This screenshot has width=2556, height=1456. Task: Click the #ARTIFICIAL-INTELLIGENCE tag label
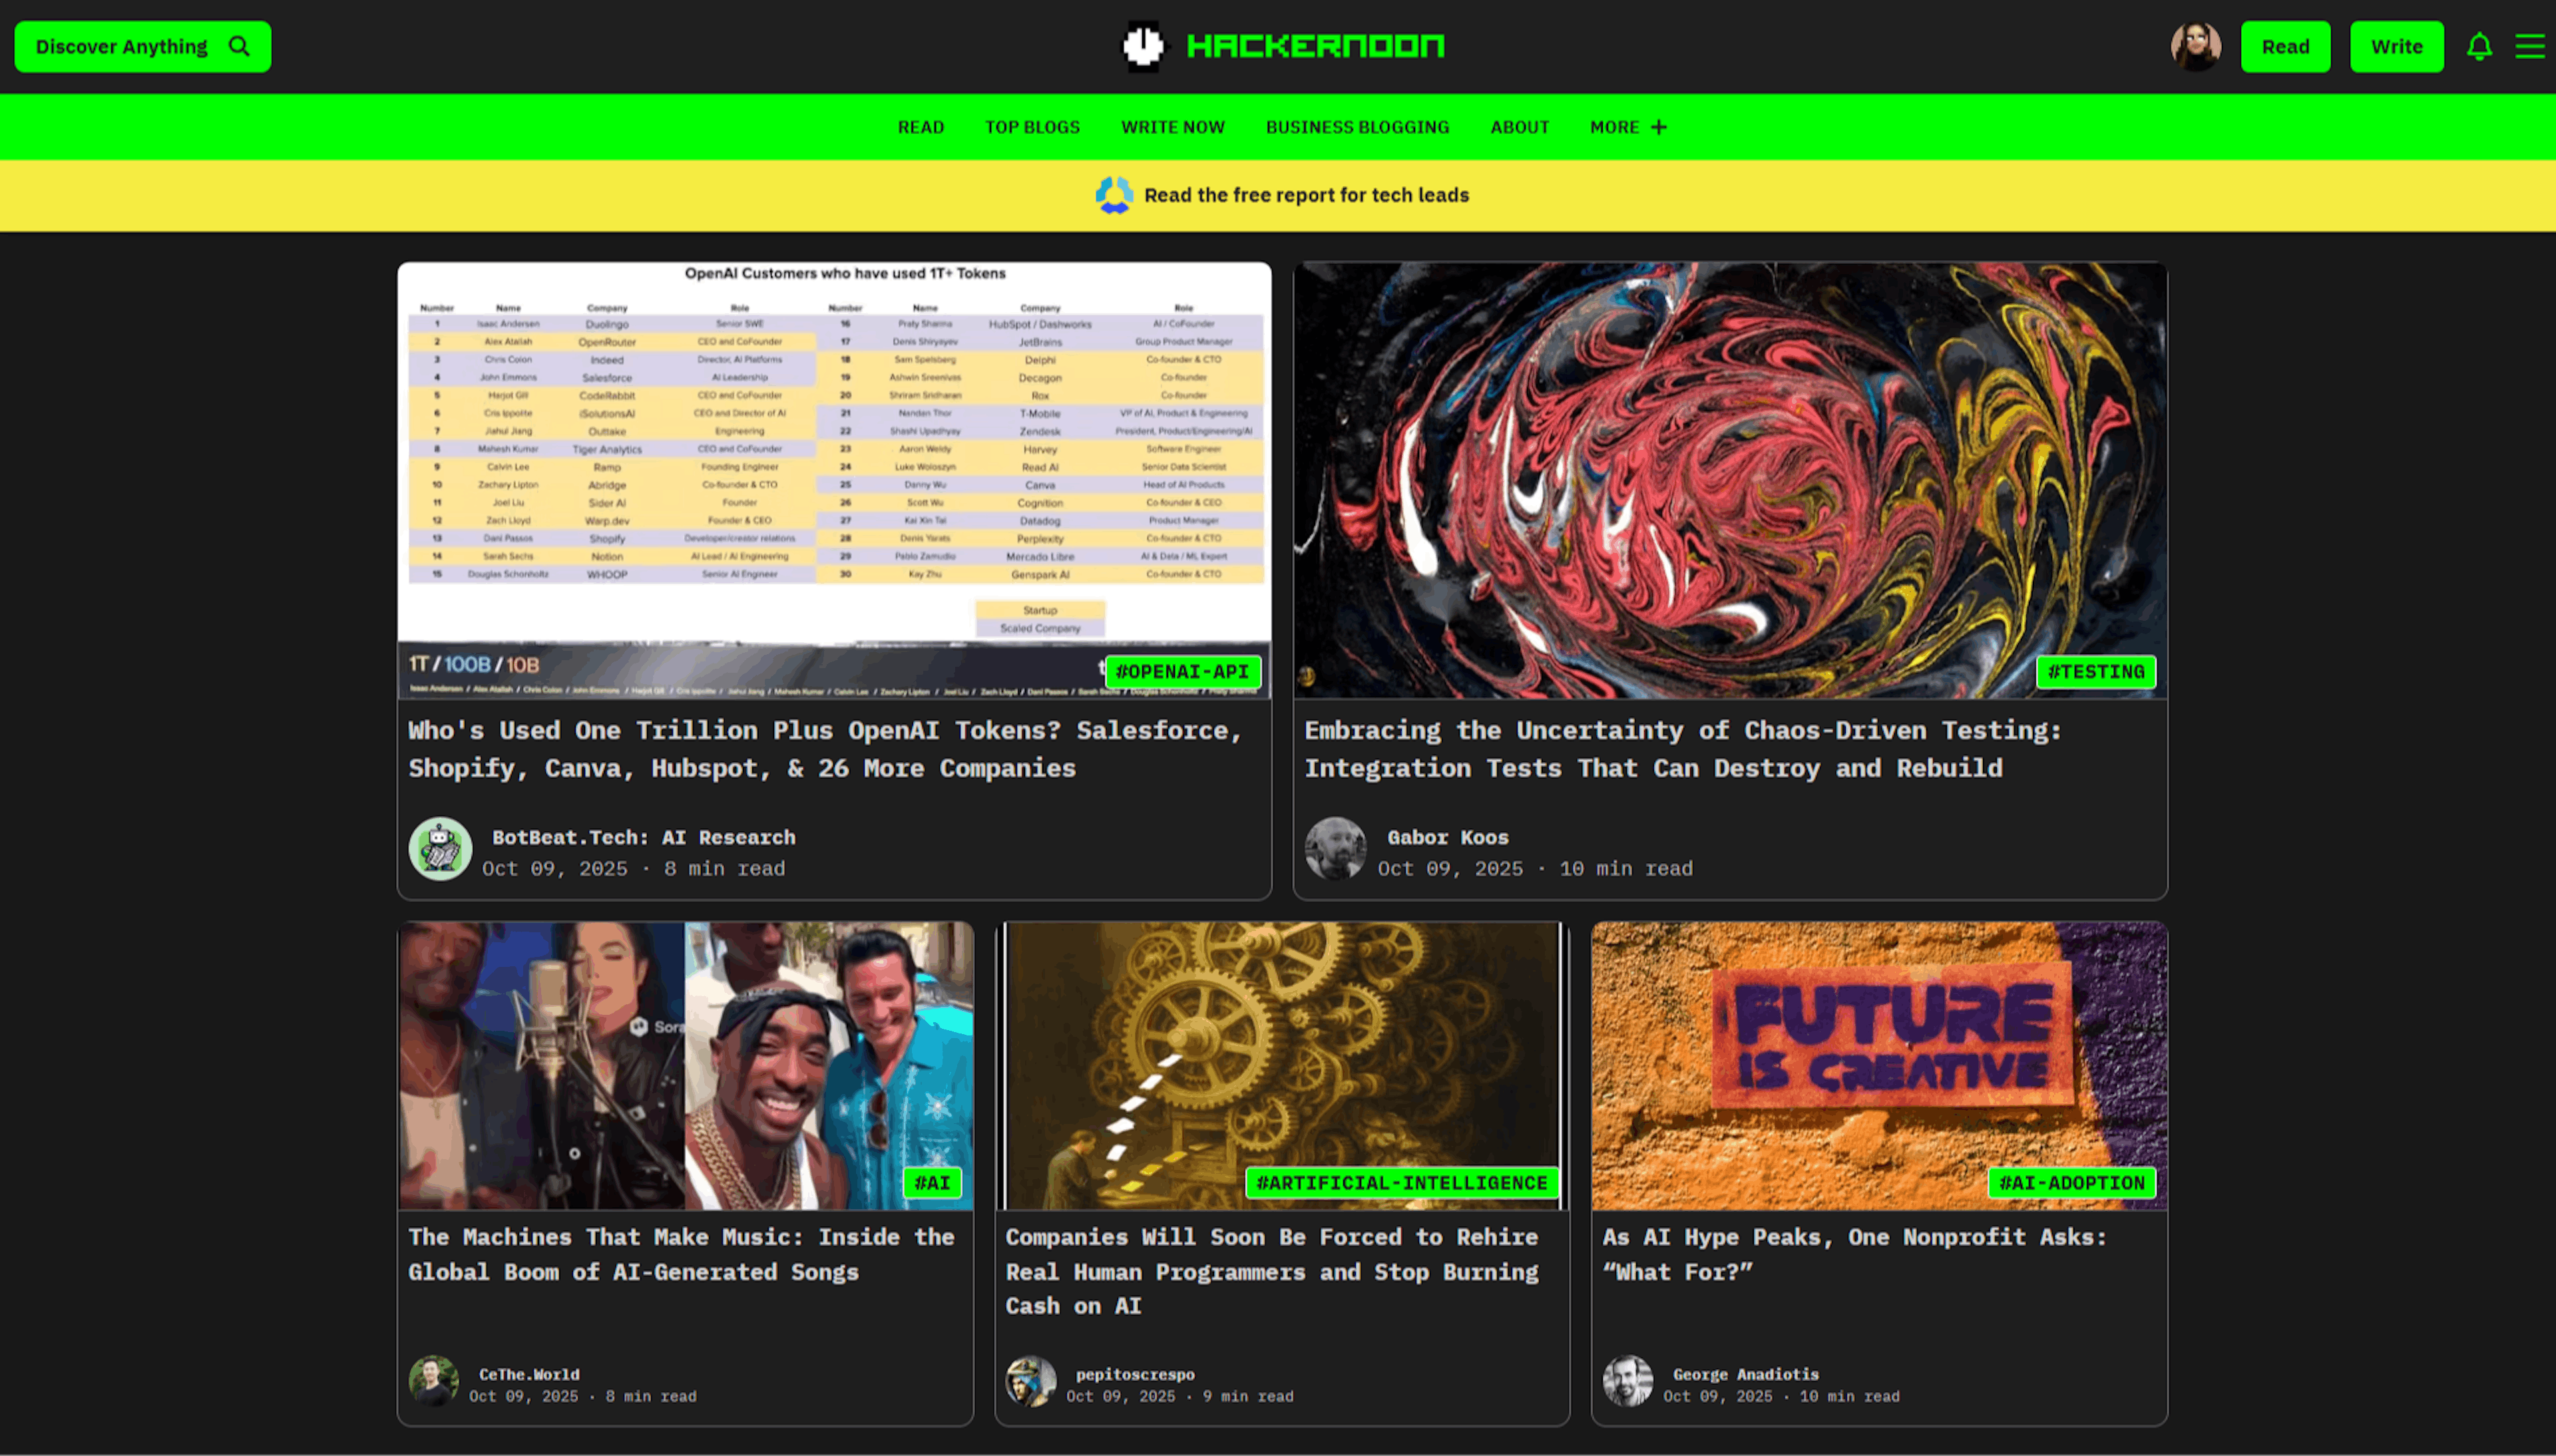pos(1401,1183)
